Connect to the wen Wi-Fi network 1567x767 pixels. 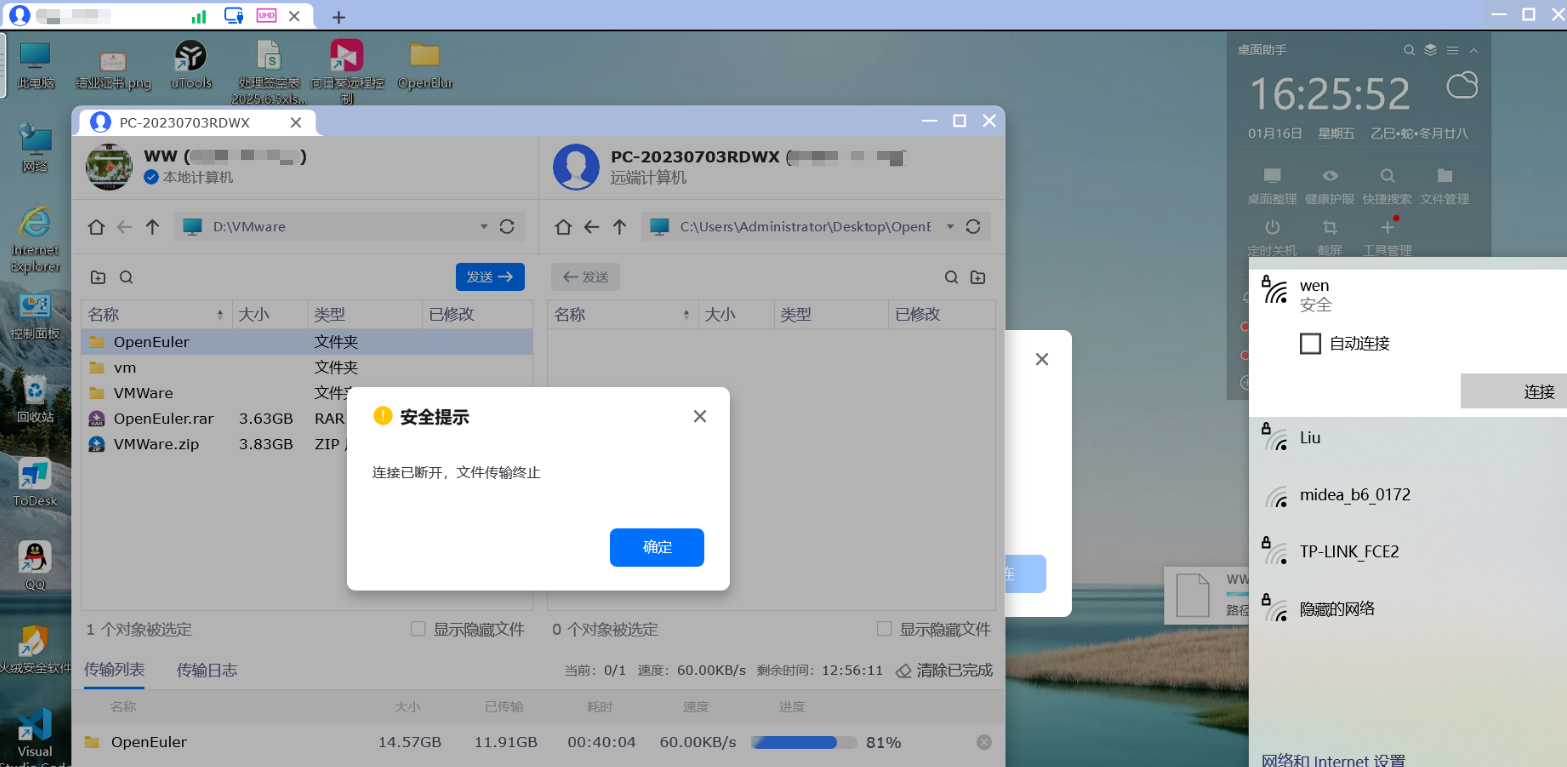1512,392
